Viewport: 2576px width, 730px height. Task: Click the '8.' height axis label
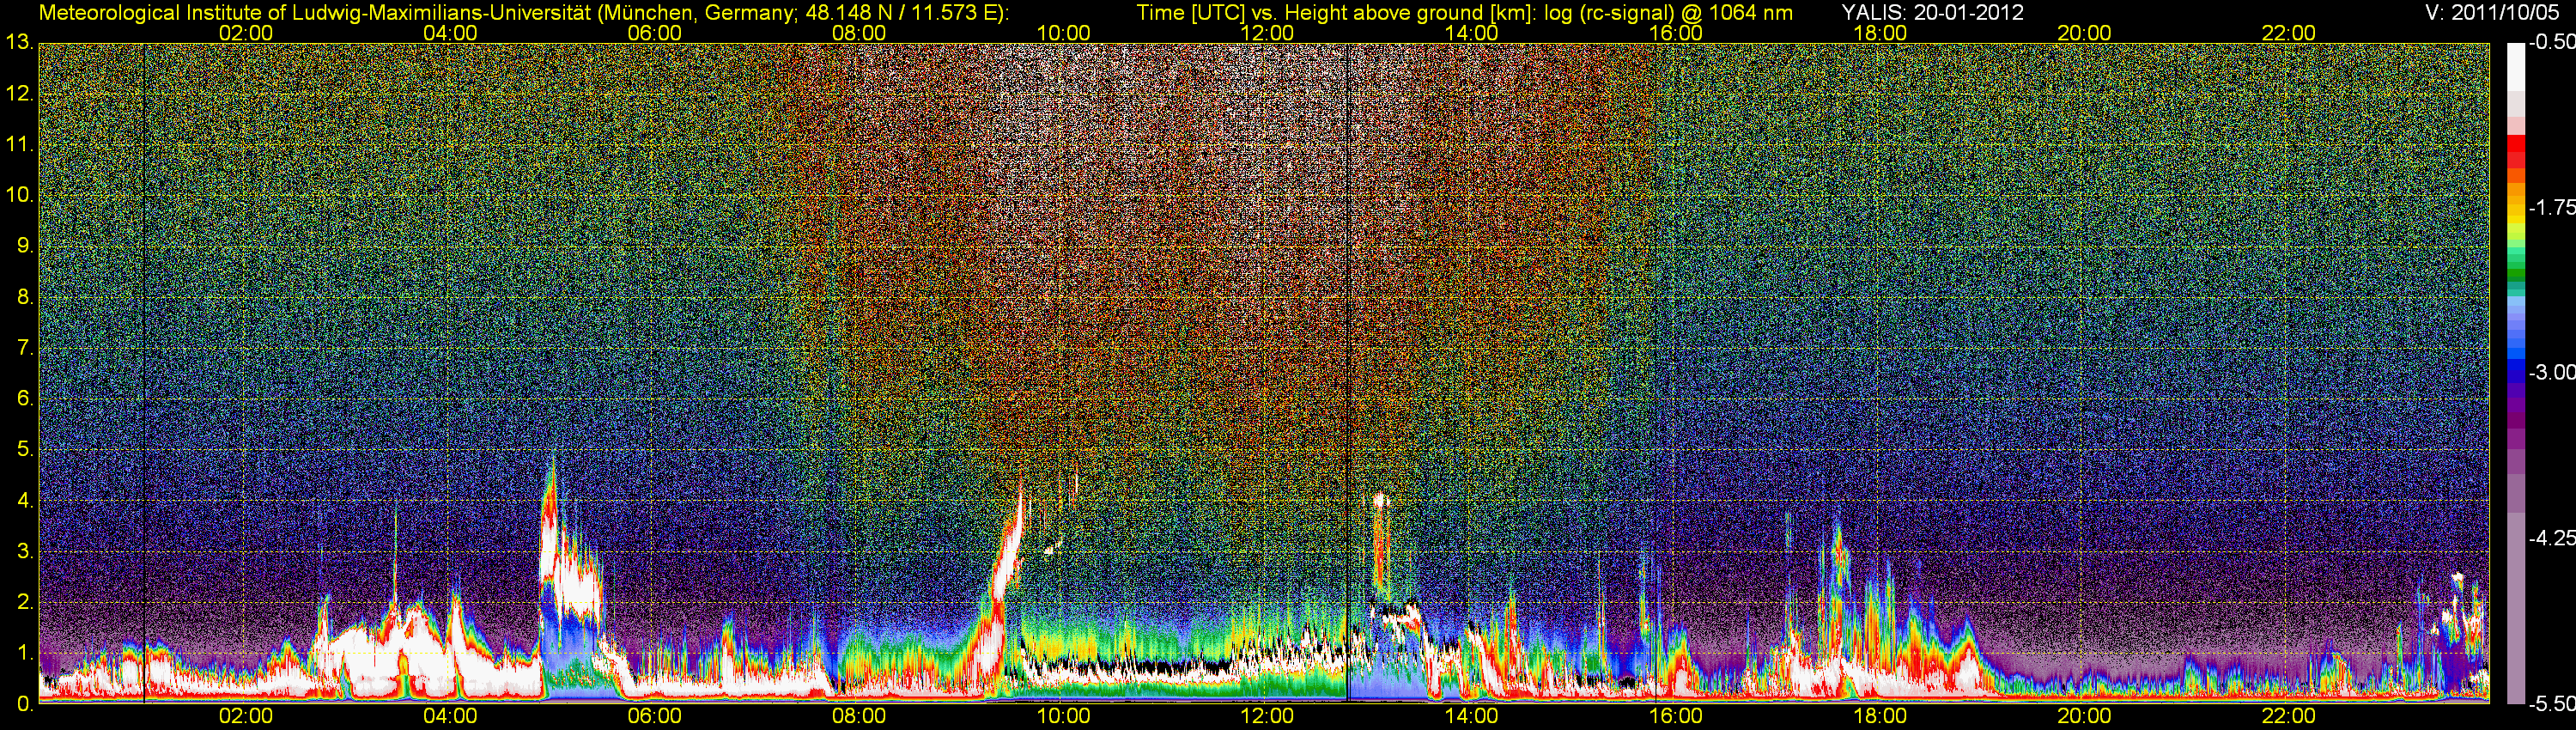[25, 297]
